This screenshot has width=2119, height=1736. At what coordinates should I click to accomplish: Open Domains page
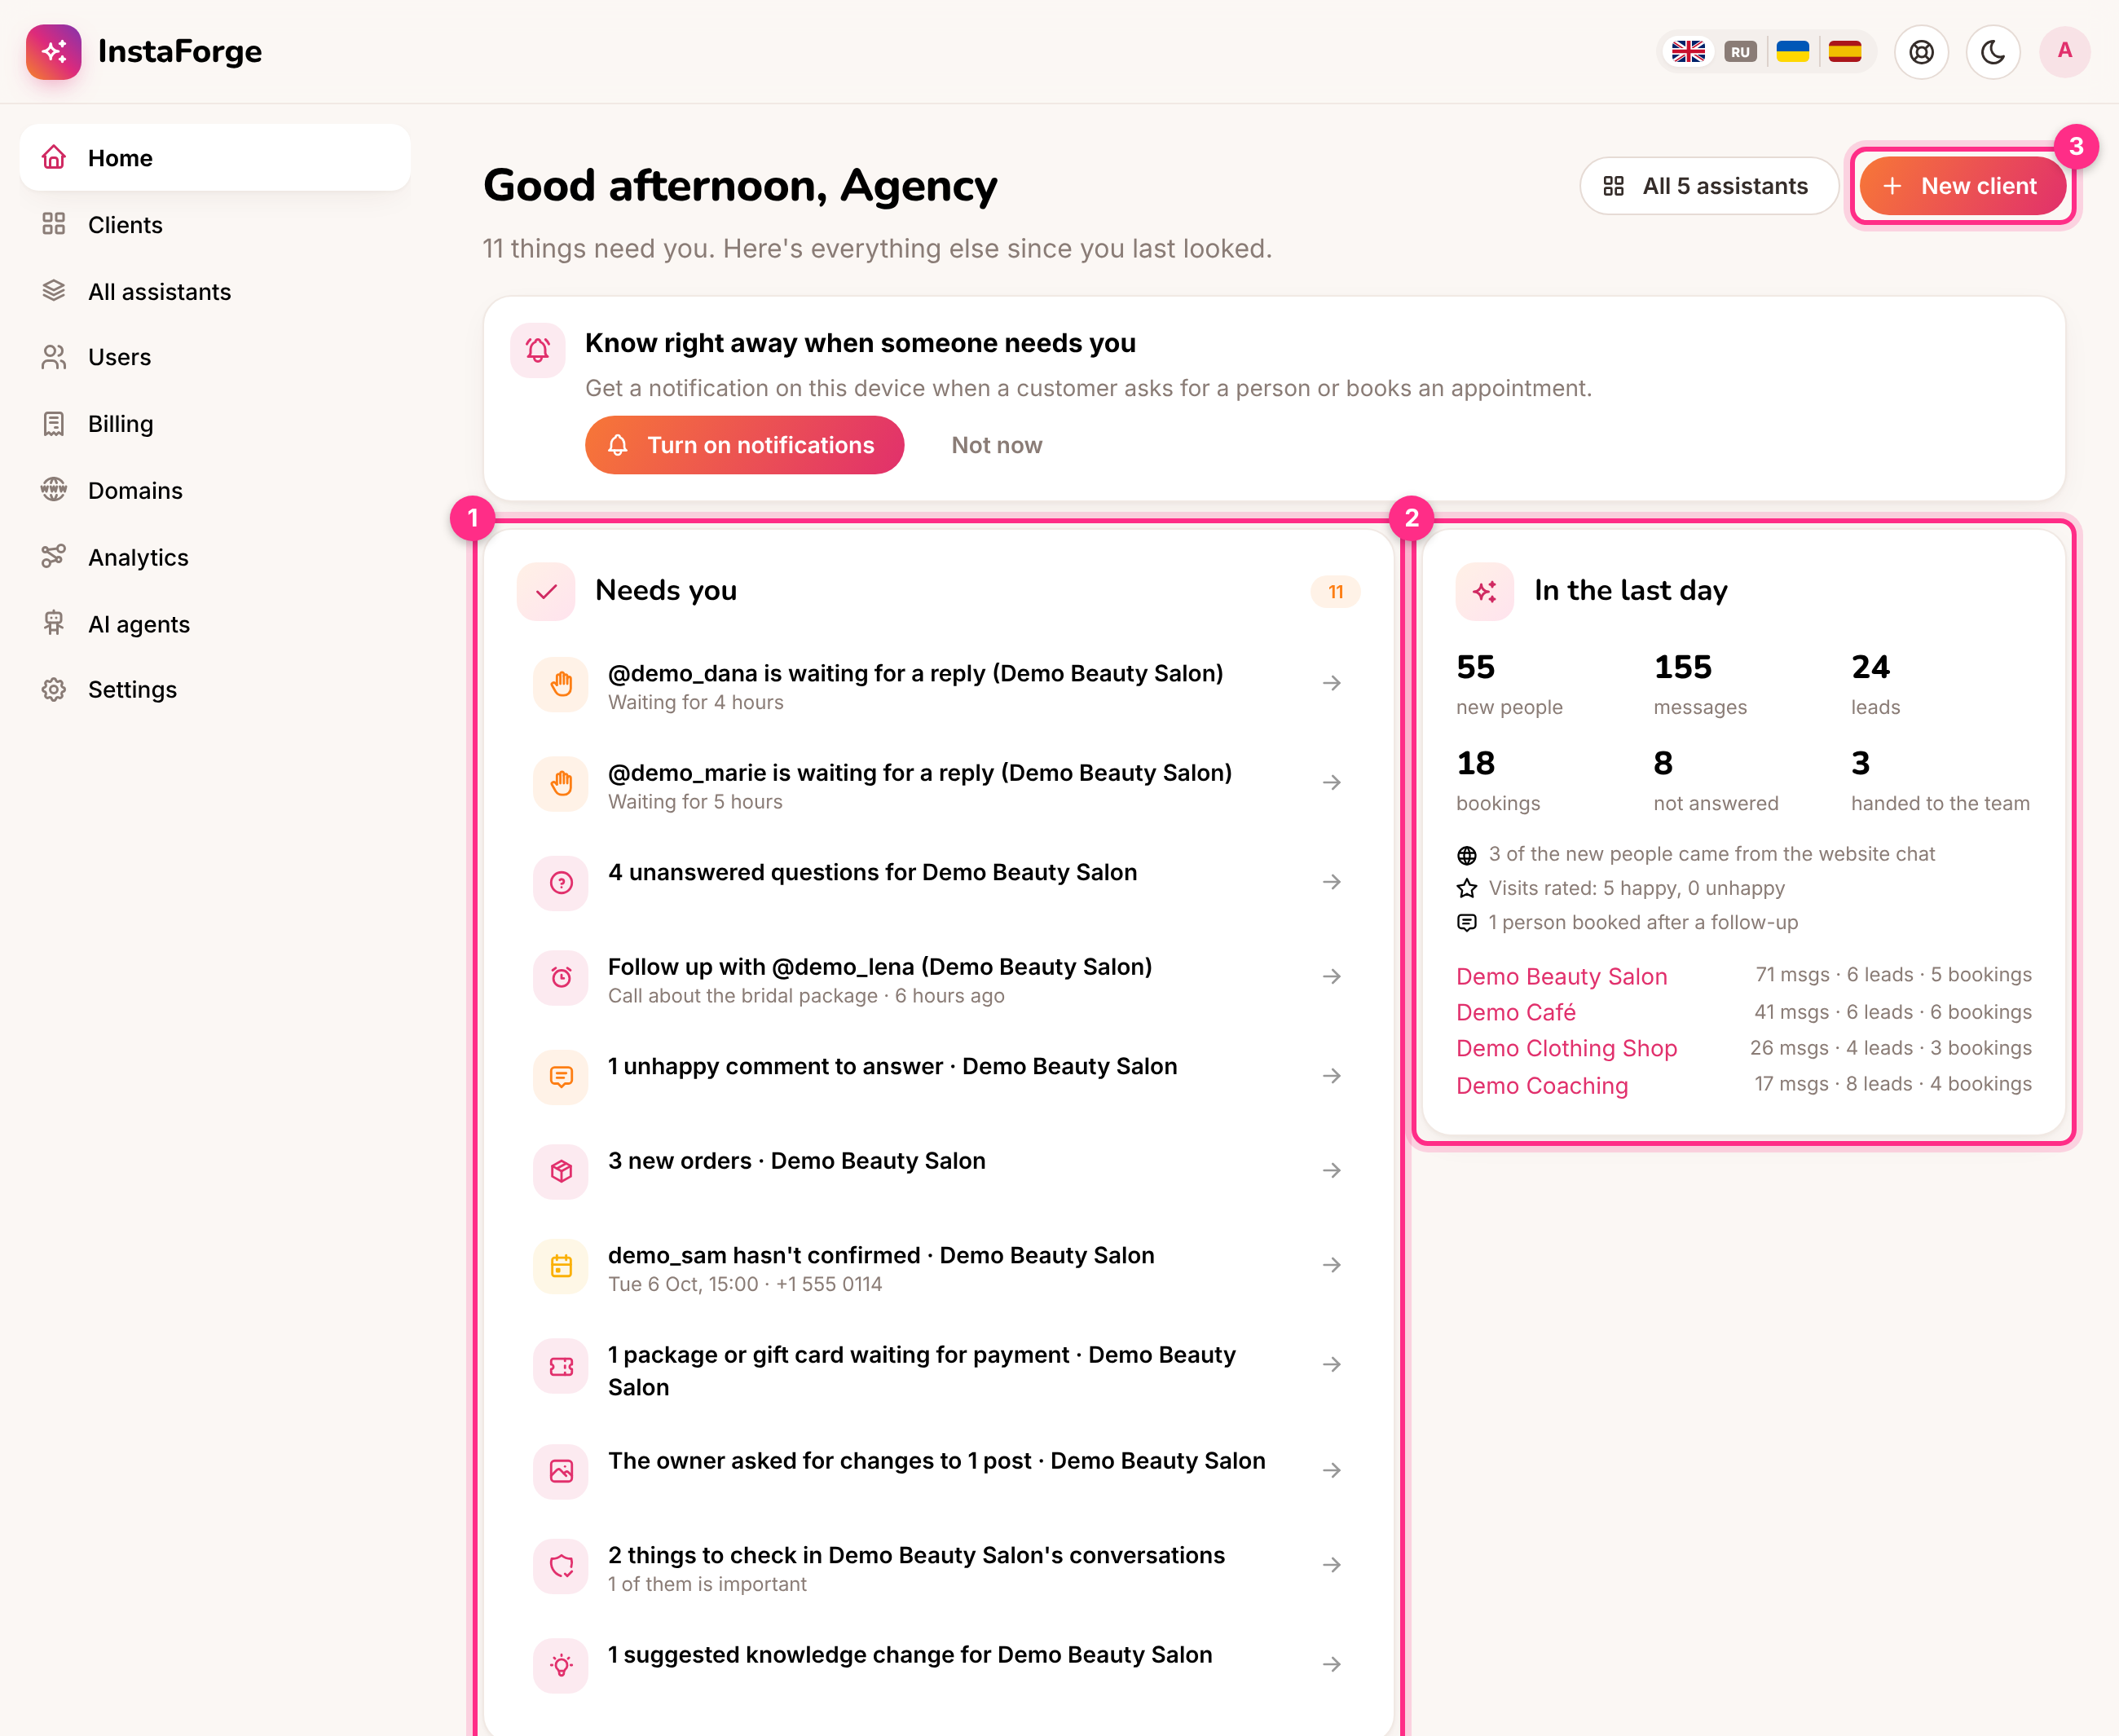coord(215,490)
